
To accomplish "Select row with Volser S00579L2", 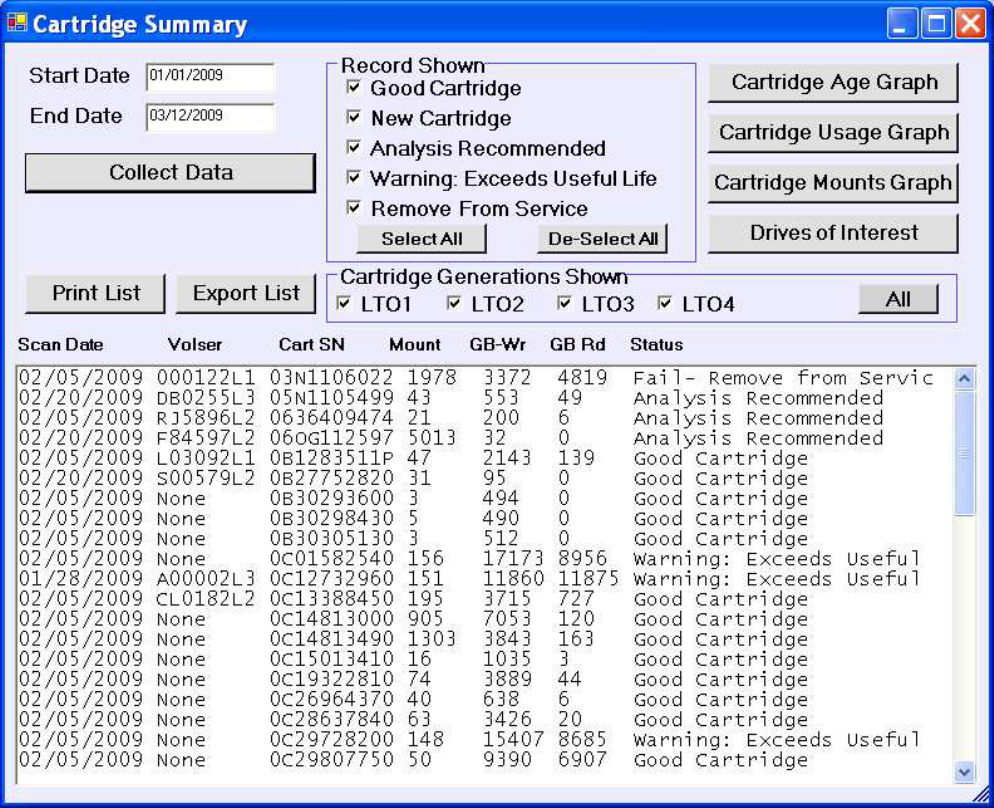I will coord(484,478).
